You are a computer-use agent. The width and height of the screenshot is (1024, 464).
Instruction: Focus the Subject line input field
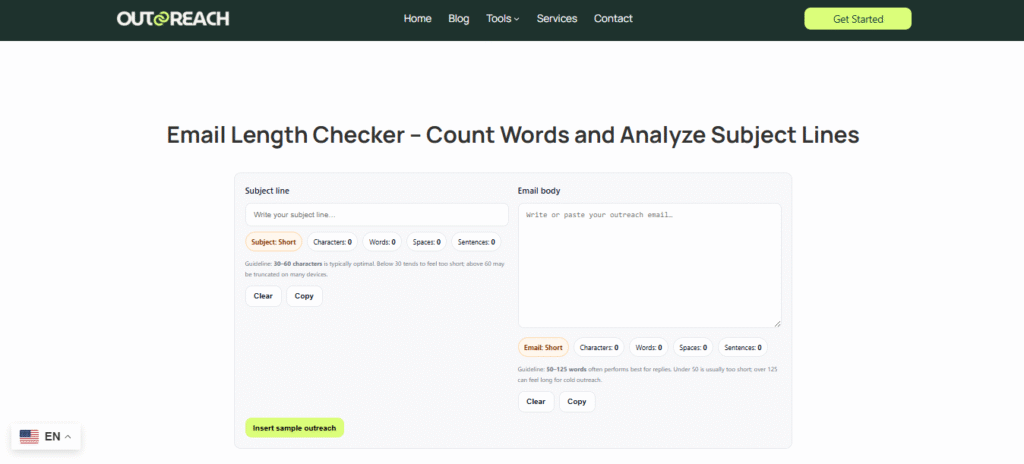point(376,215)
